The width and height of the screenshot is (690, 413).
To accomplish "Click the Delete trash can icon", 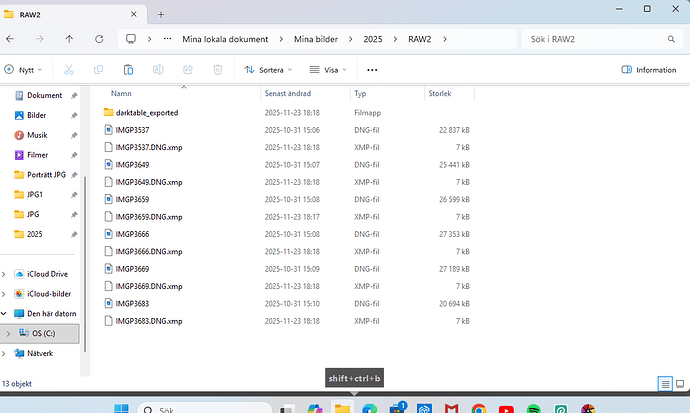I will click(x=217, y=70).
